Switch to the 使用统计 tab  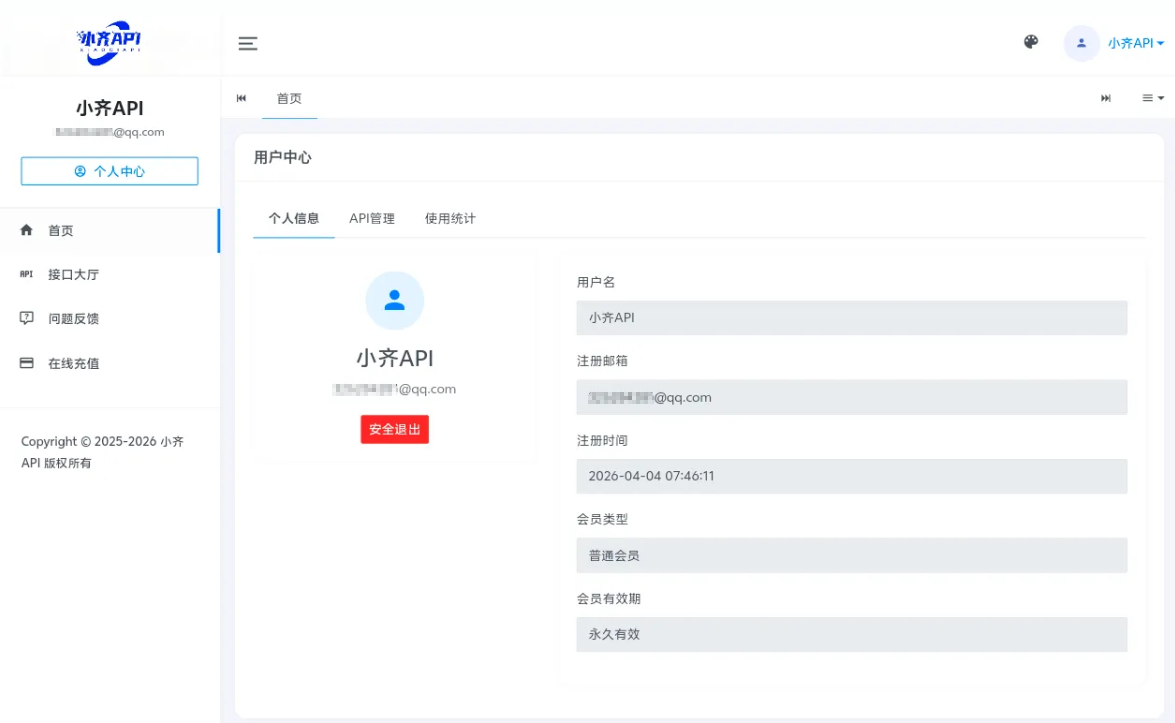coord(450,218)
